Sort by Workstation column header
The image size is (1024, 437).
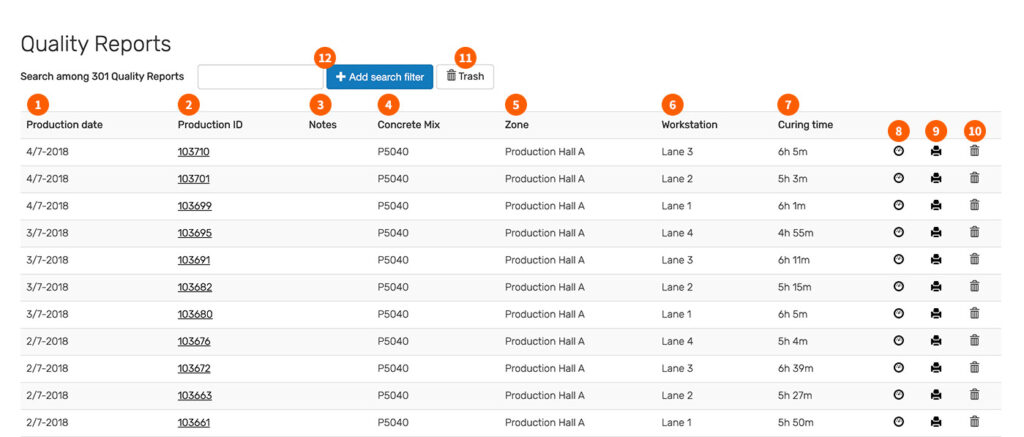click(x=690, y=124)
